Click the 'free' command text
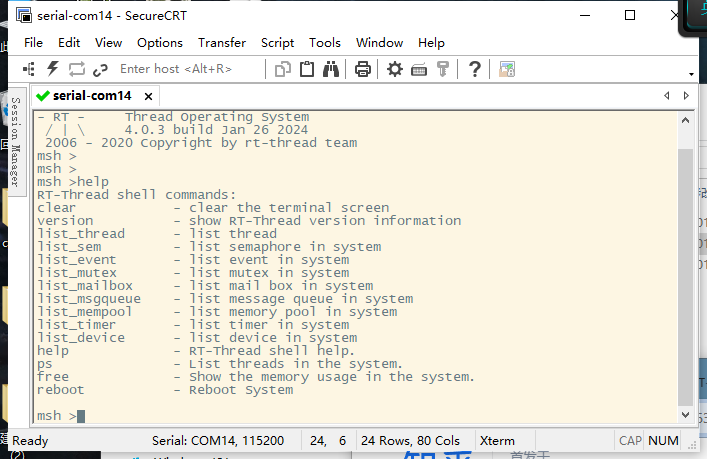The image size is (707, 459). (53, 376)
